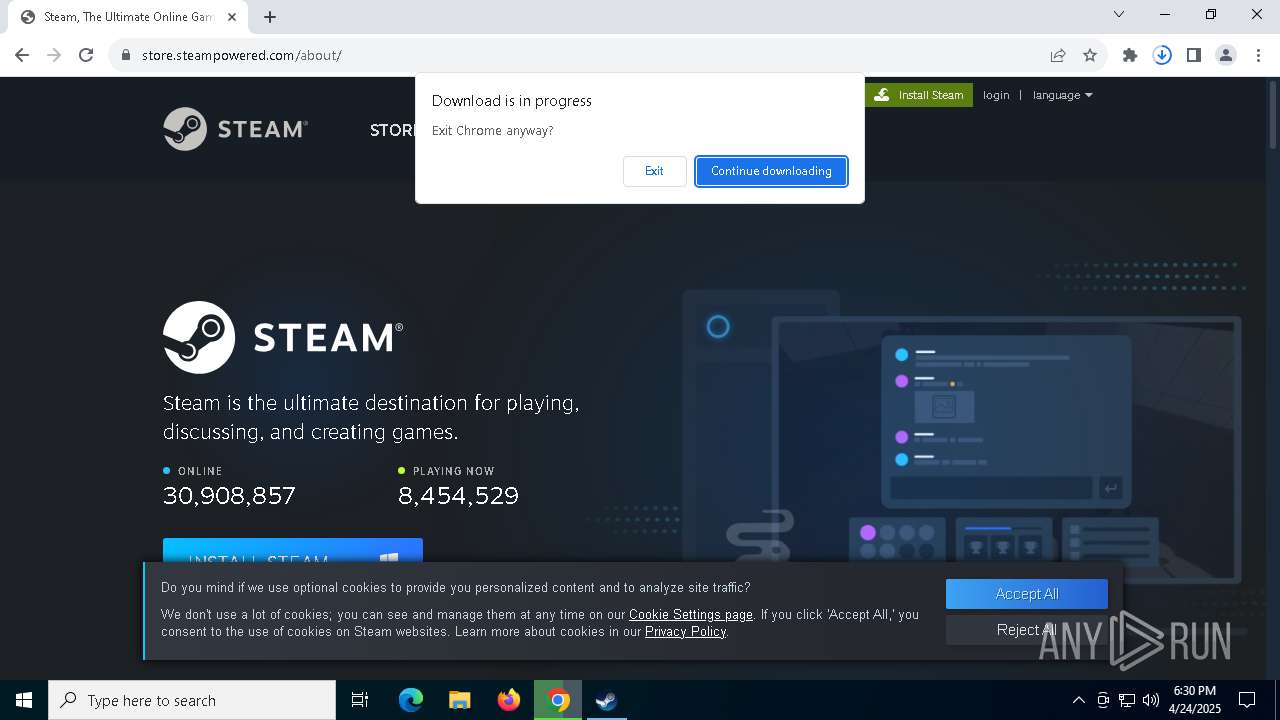1280x720 pixels.
Task: Open Privacy Policy link
Action: pyautogui.click(x=685, y=632)
